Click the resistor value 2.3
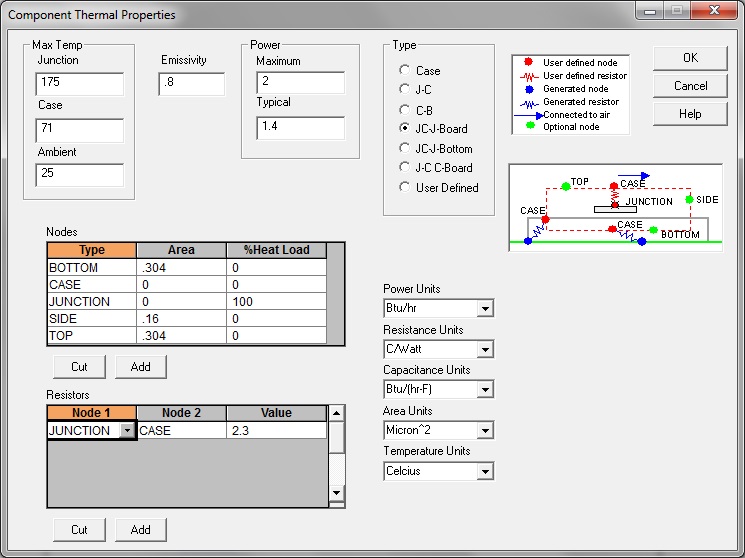 coord(277,431)
